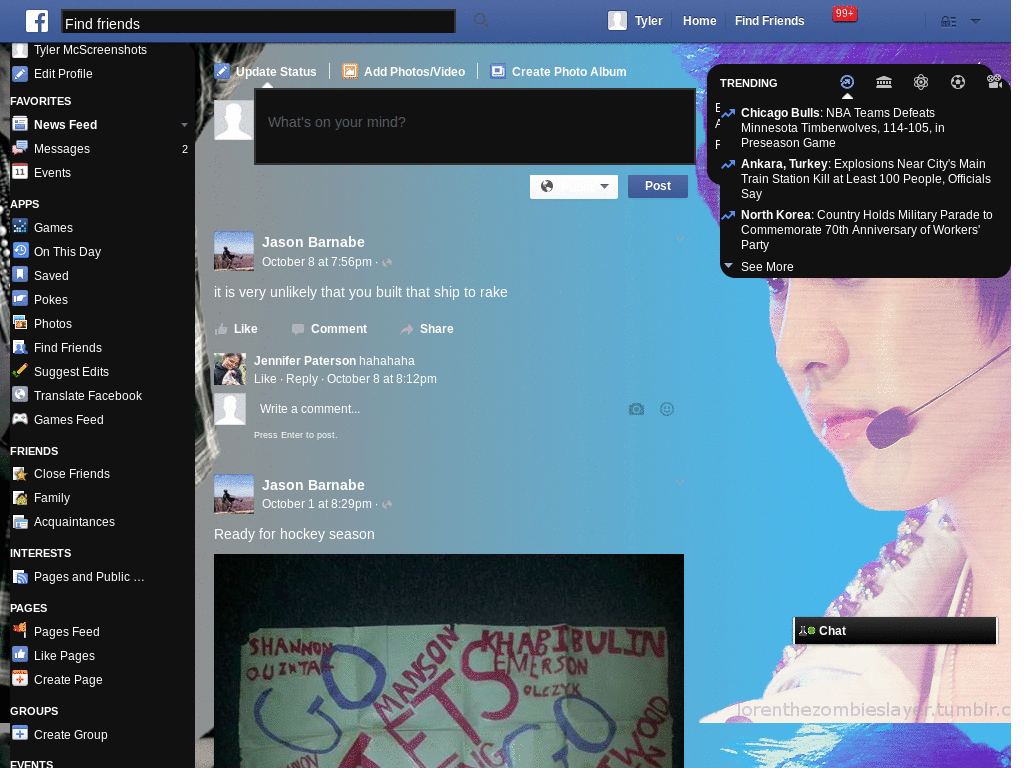Image resolution: width=1024 pixels, height=768 pixels.
Task: Click the Edit Profile pencil icon
Action: pyautogui.click(x=20, y=74)
